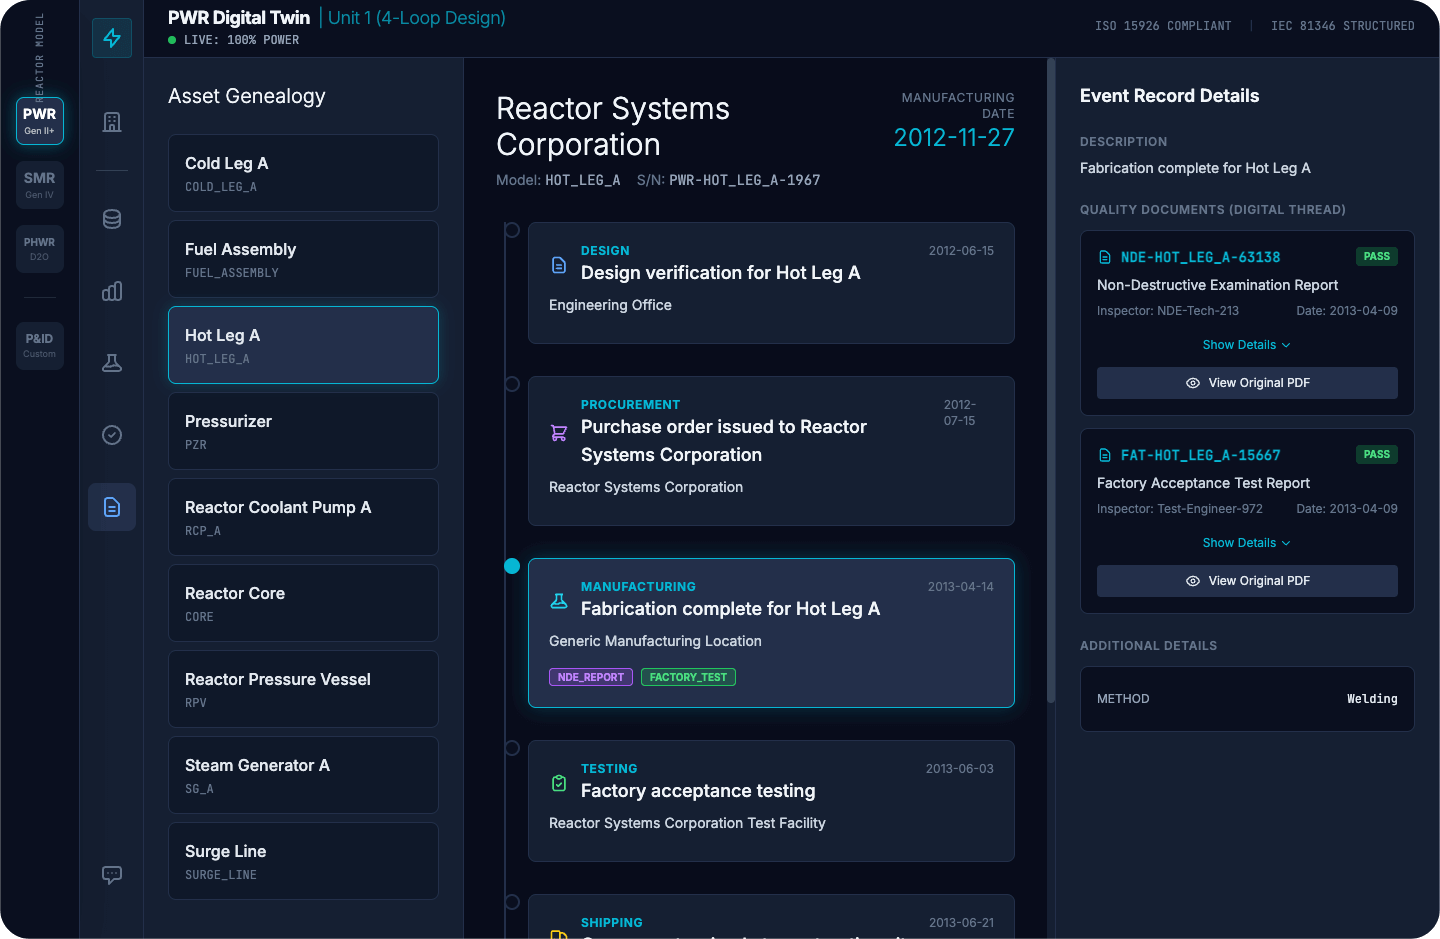View Original PDF of FAT report

click(1247, 581)
